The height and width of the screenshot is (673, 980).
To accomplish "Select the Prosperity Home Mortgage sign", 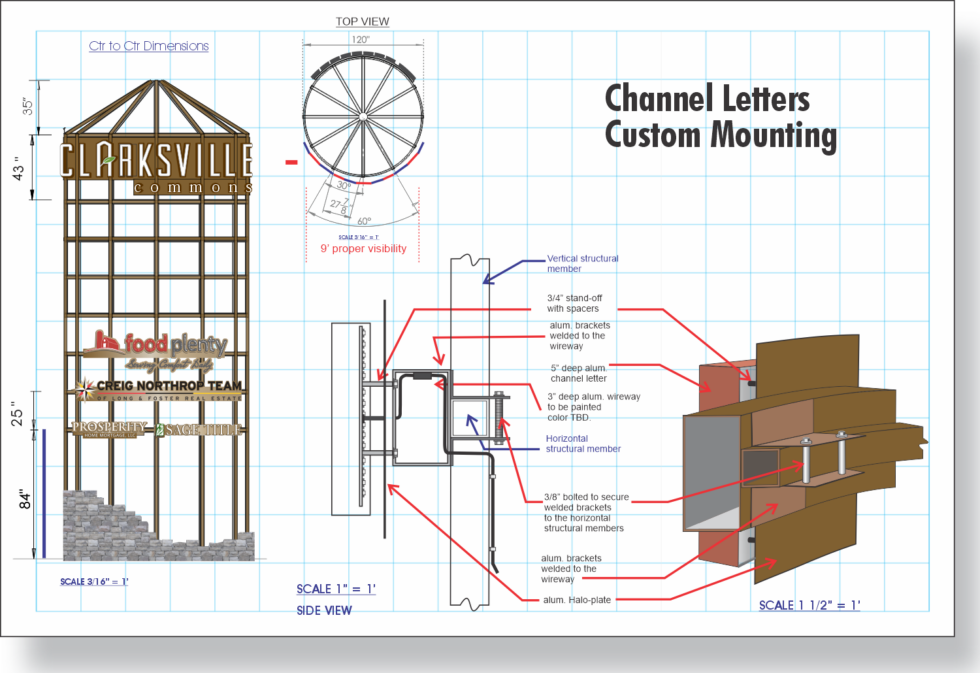I will 110,429.
